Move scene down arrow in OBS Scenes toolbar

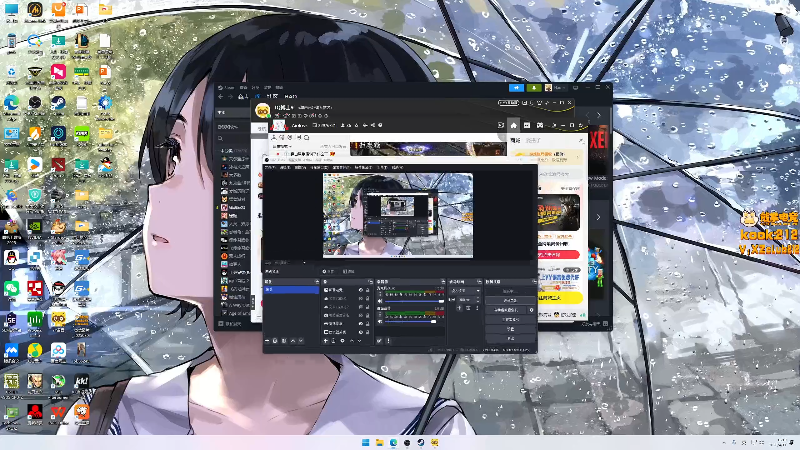point(301,341)
